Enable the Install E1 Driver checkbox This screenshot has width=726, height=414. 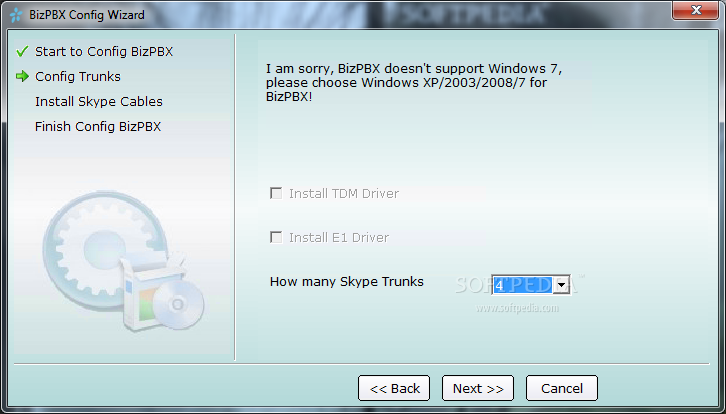(x=276, y=237)
